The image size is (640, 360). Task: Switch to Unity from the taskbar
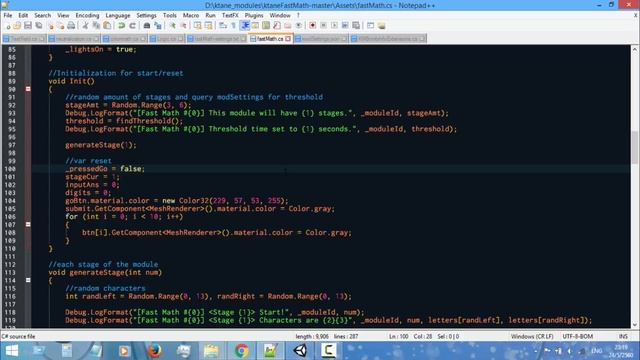tap(300, 351)
